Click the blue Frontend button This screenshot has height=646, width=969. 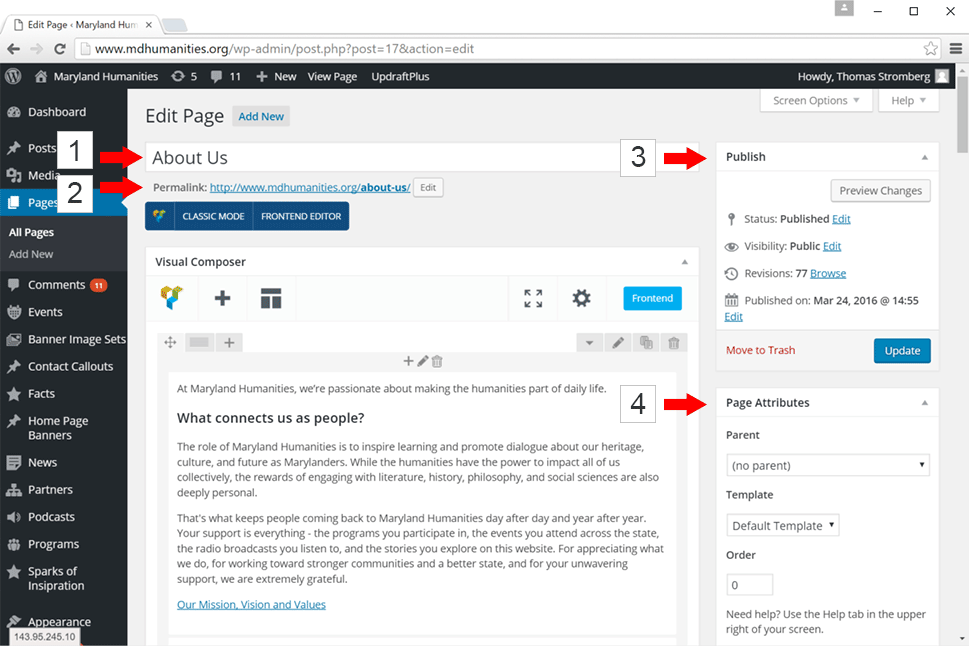[x=652, y=298]
